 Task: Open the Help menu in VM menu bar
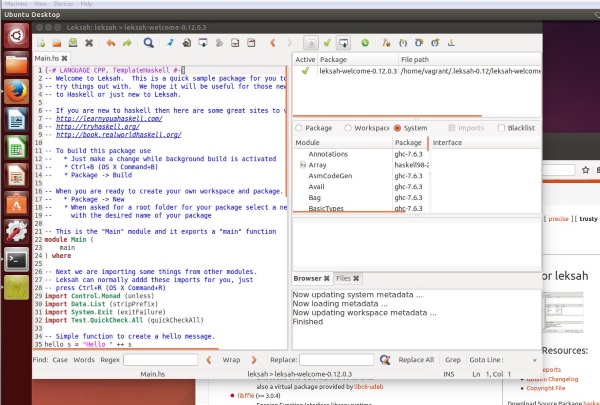tap(86, 4)
